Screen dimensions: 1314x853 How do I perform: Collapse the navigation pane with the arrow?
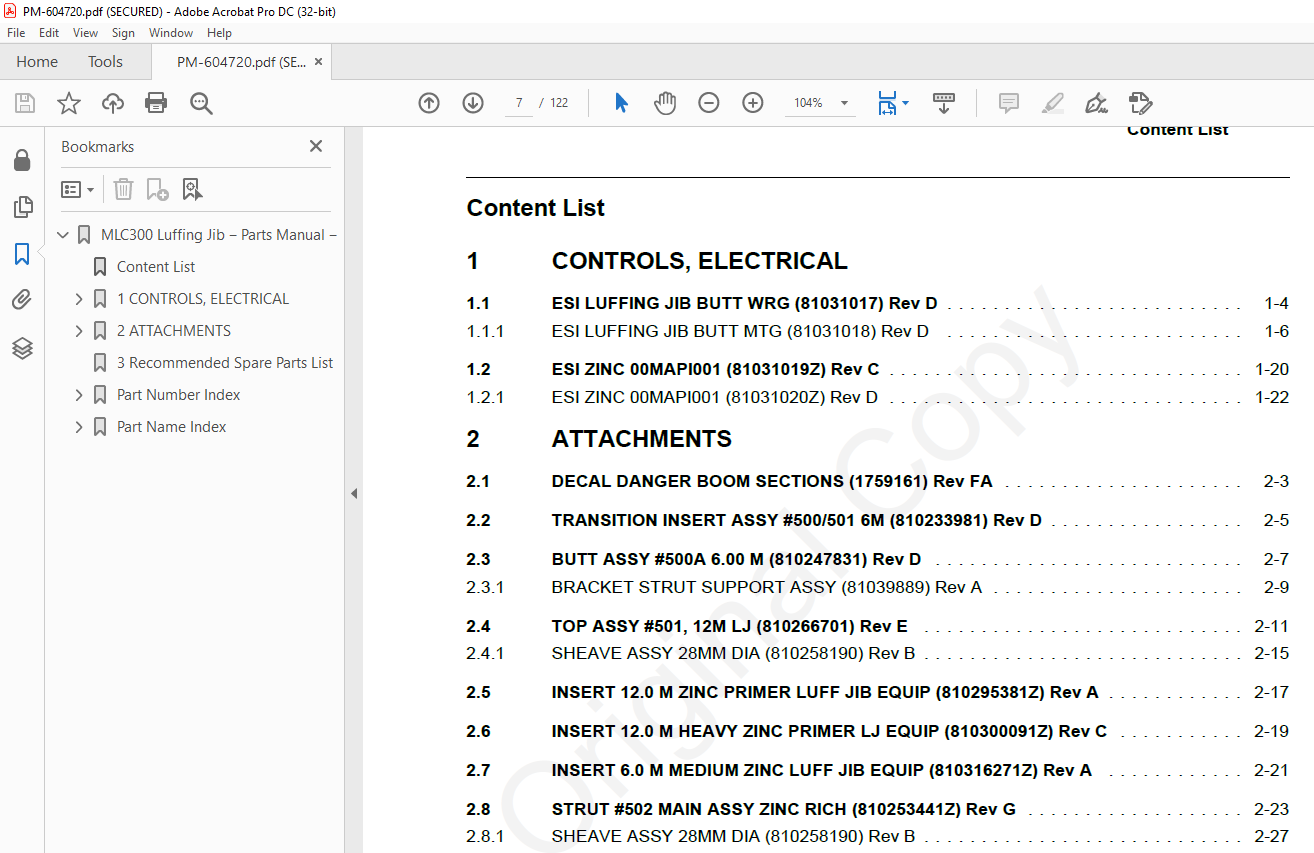click(x=353, y=493)
